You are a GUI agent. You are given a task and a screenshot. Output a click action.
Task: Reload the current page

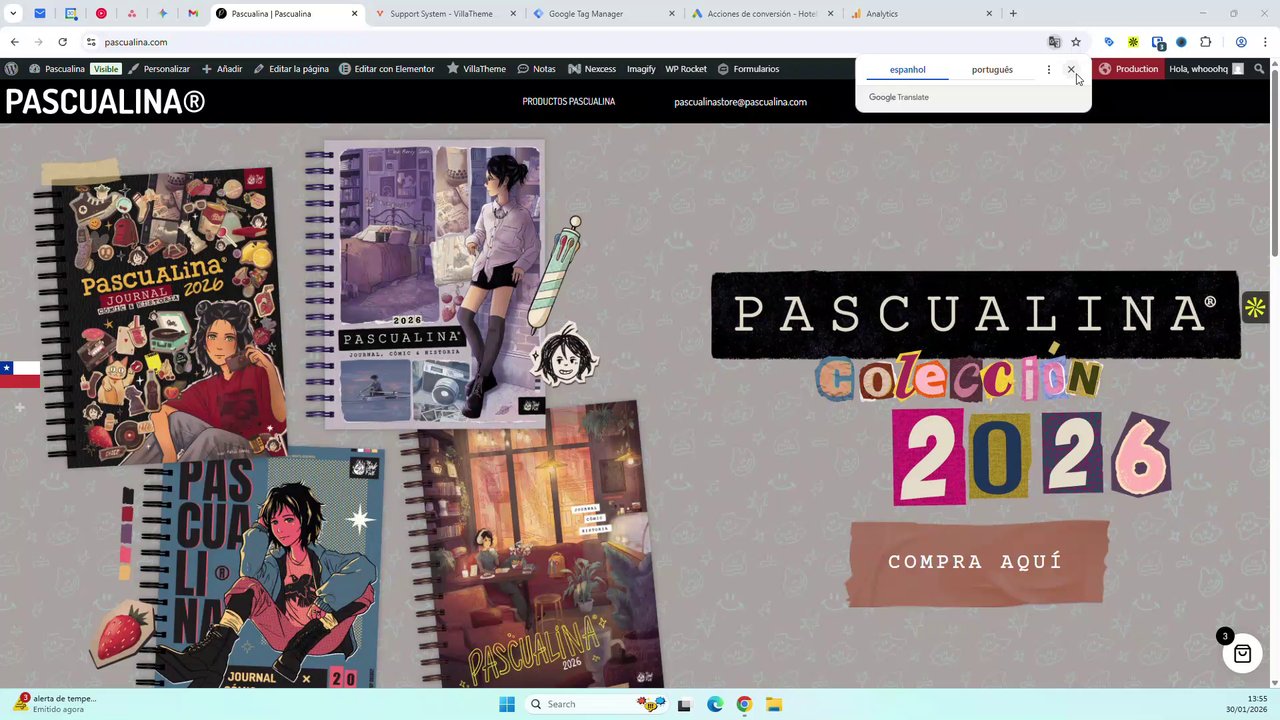62,42
